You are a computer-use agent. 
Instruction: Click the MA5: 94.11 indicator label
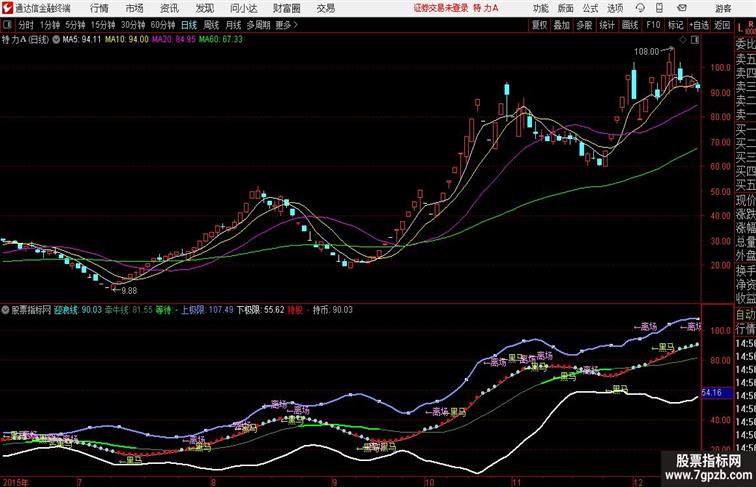[81, 40]
